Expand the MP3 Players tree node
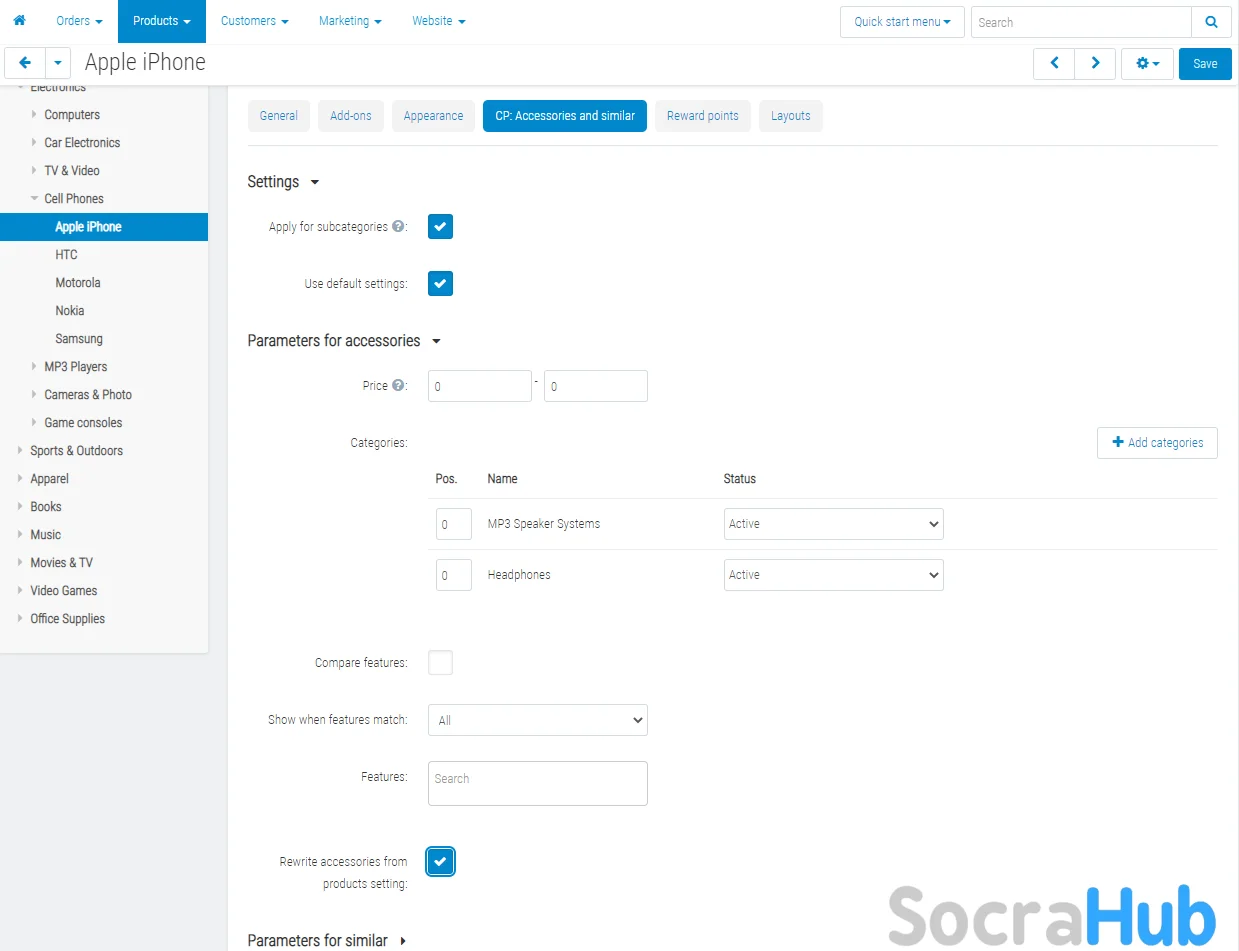The image size is (1239, 951). pos(35,367)
